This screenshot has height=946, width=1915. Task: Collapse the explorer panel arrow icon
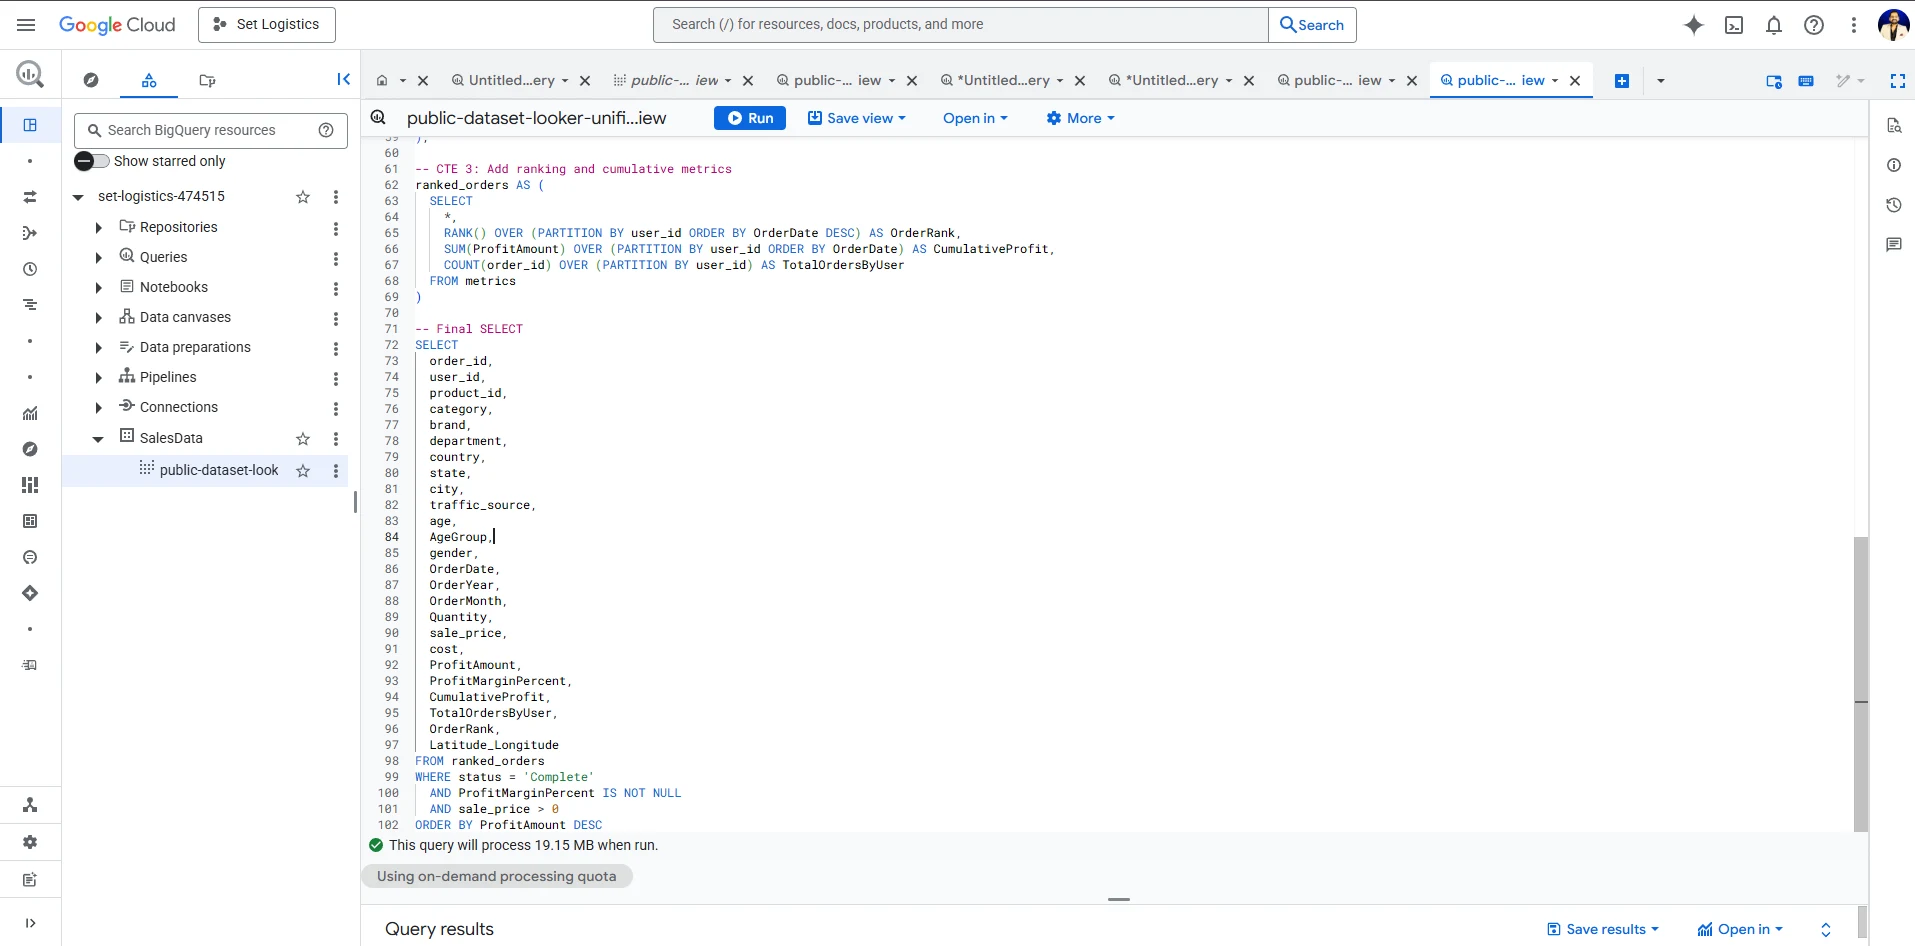344,80
